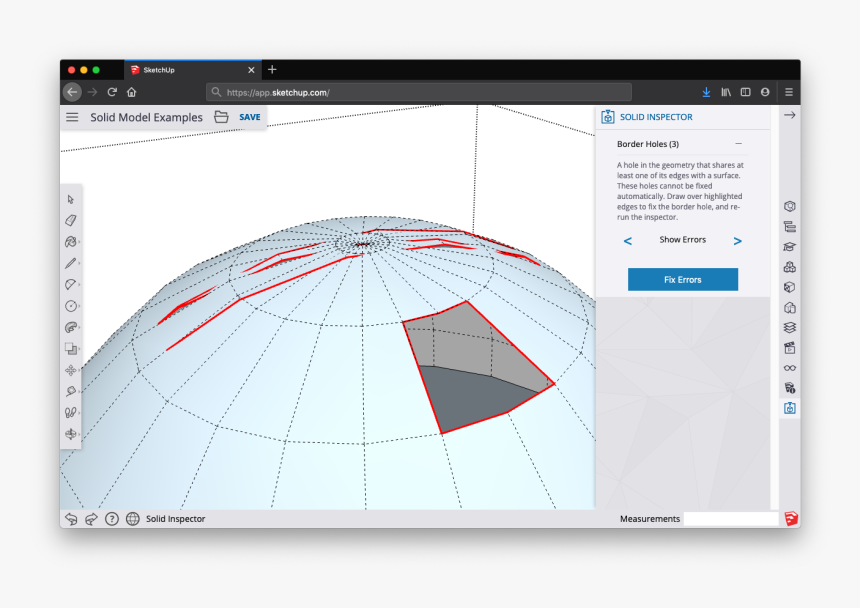
Task: Activate the Orbit tool
Action: 70,434
